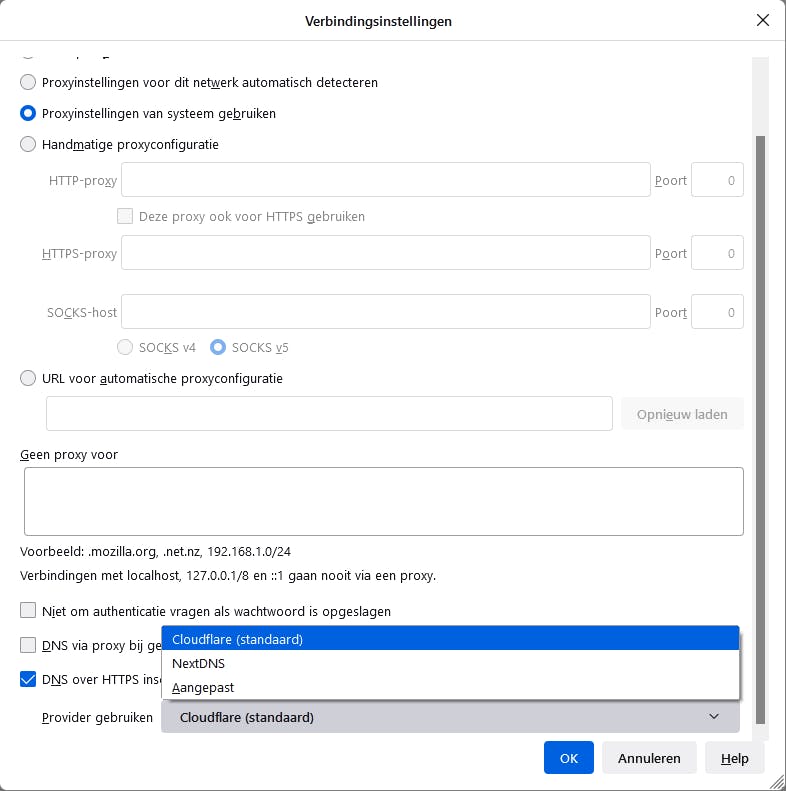
Task: Collapse the provider dropdown chevron
Action: point(714,717)
